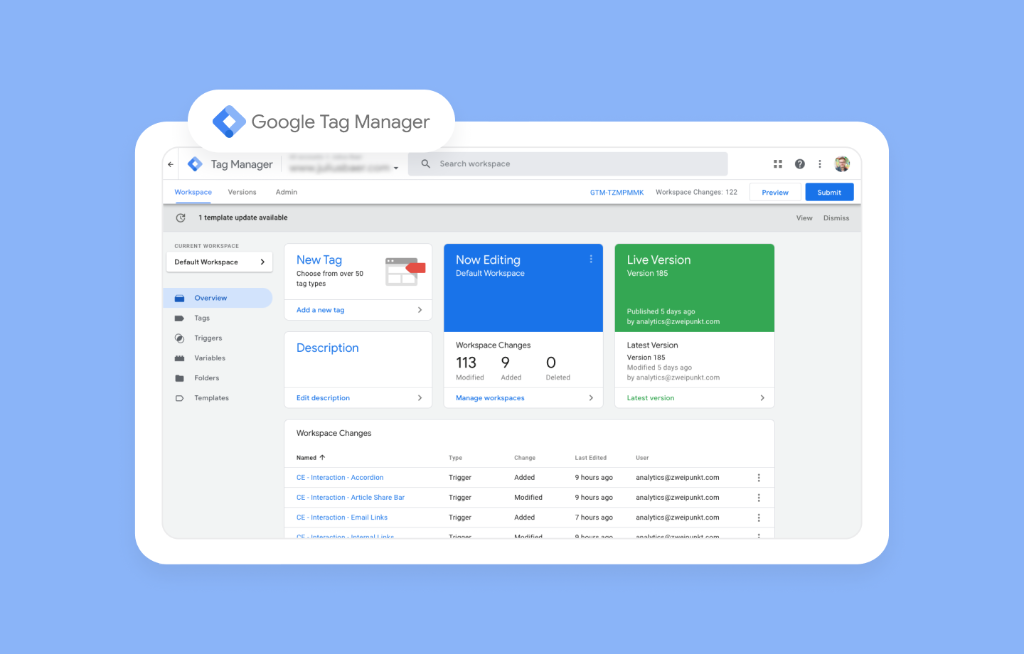Select Overview in the sidebar
Image resolution: width=1024 pixels, height=654 pixels.
pos(217,298)
